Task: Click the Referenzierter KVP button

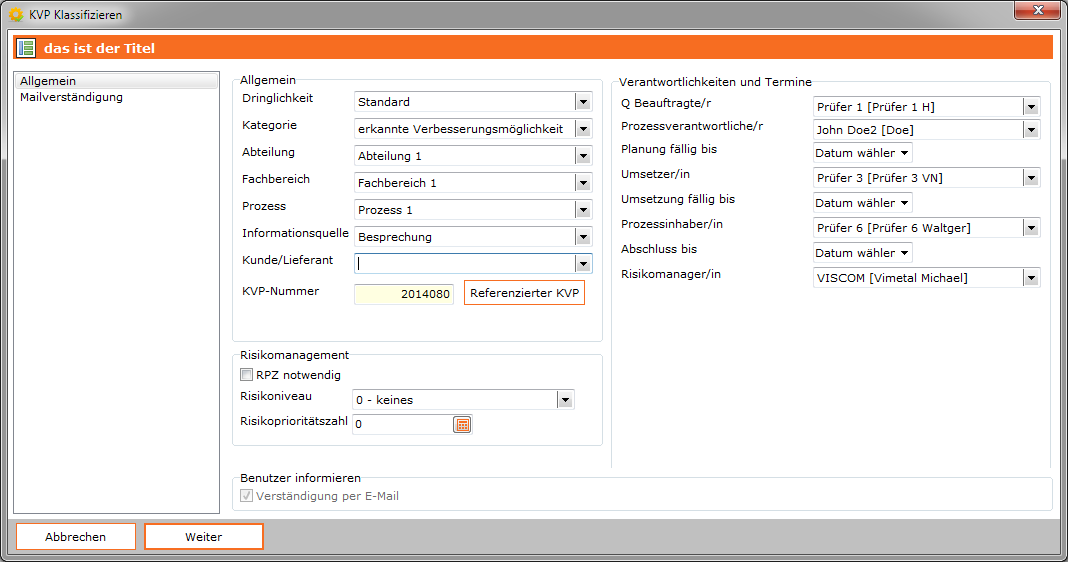Action: 524,293
